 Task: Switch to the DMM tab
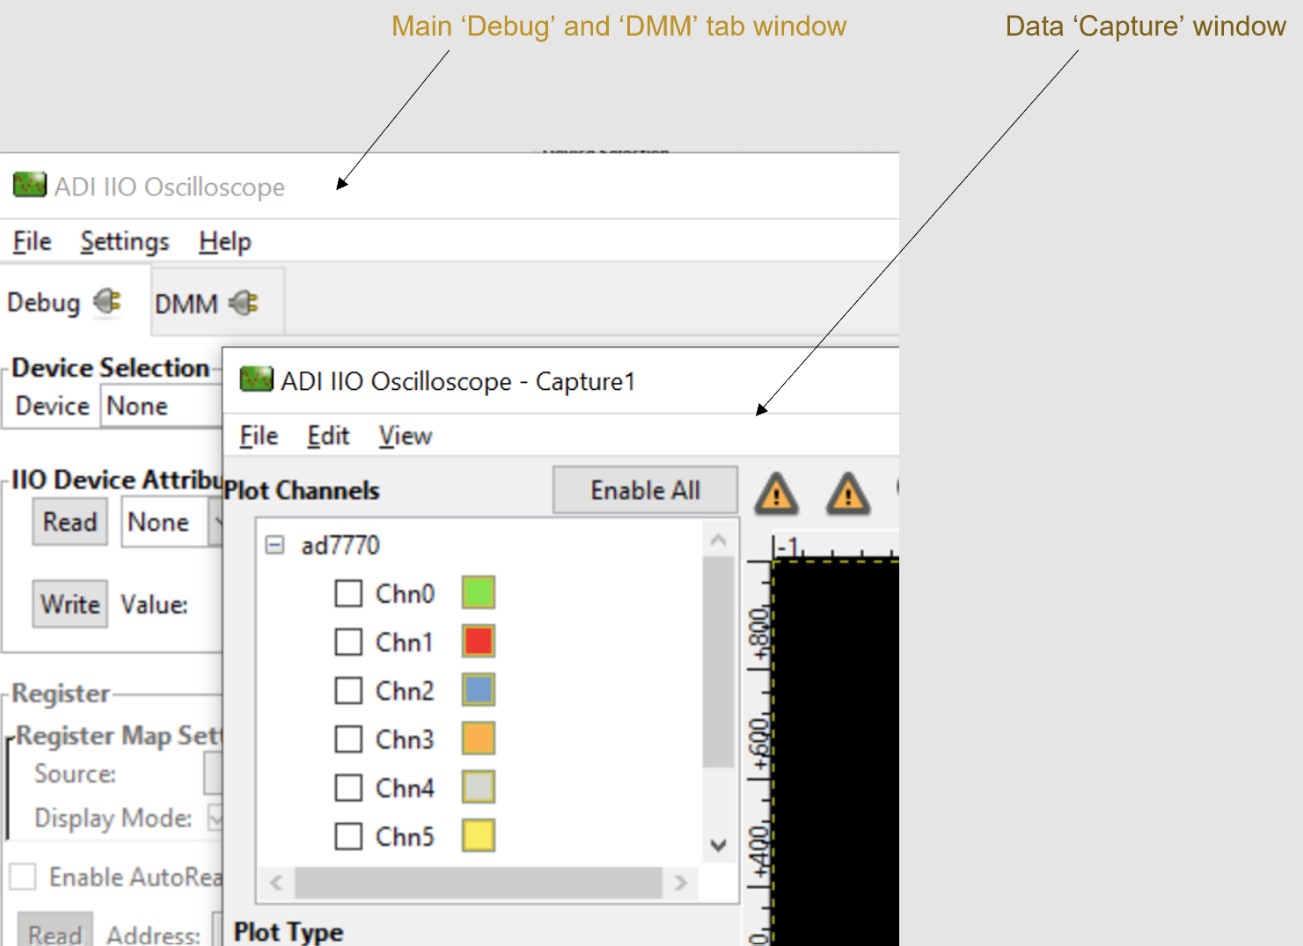click(x=218, y=302)
